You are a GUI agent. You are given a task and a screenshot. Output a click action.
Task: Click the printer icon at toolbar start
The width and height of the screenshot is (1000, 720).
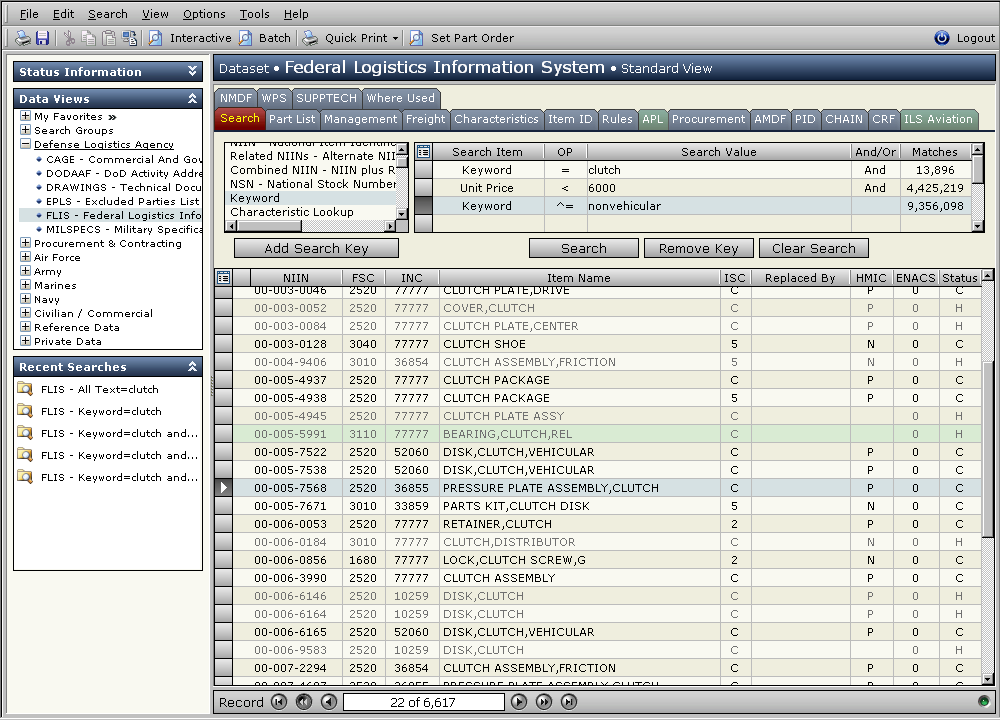[22, 38]
